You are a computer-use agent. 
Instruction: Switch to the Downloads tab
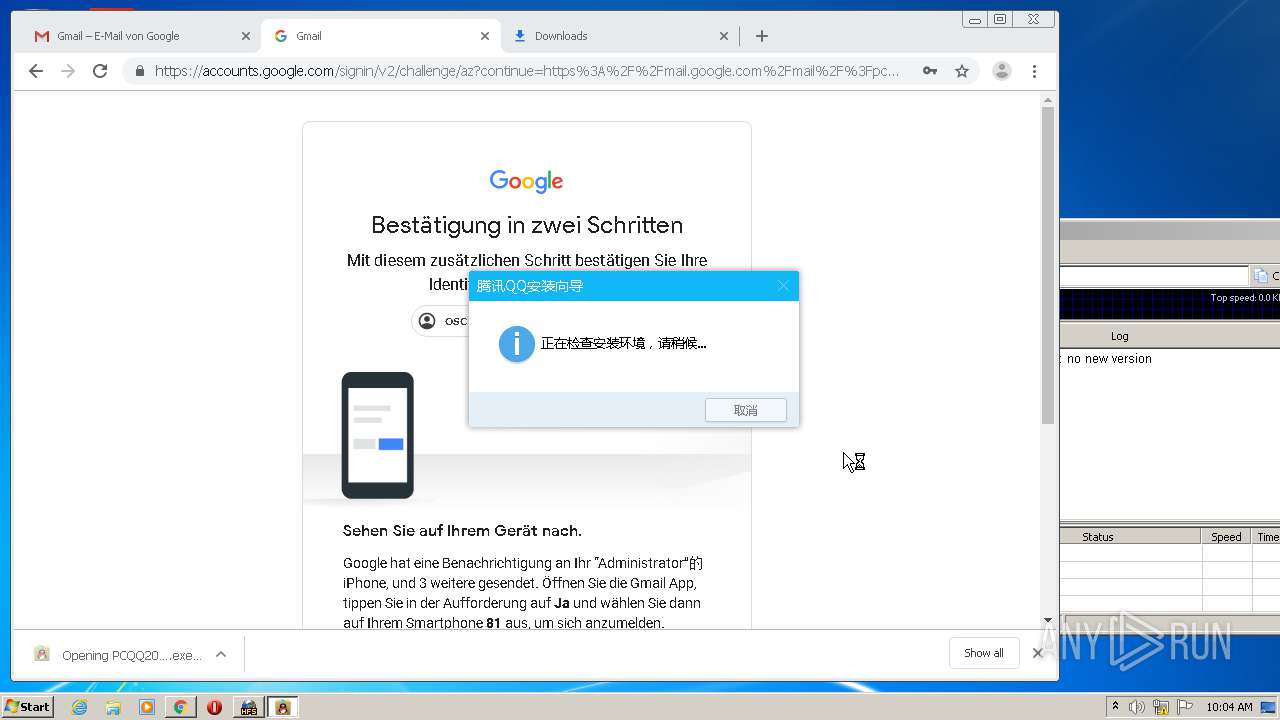619,36
